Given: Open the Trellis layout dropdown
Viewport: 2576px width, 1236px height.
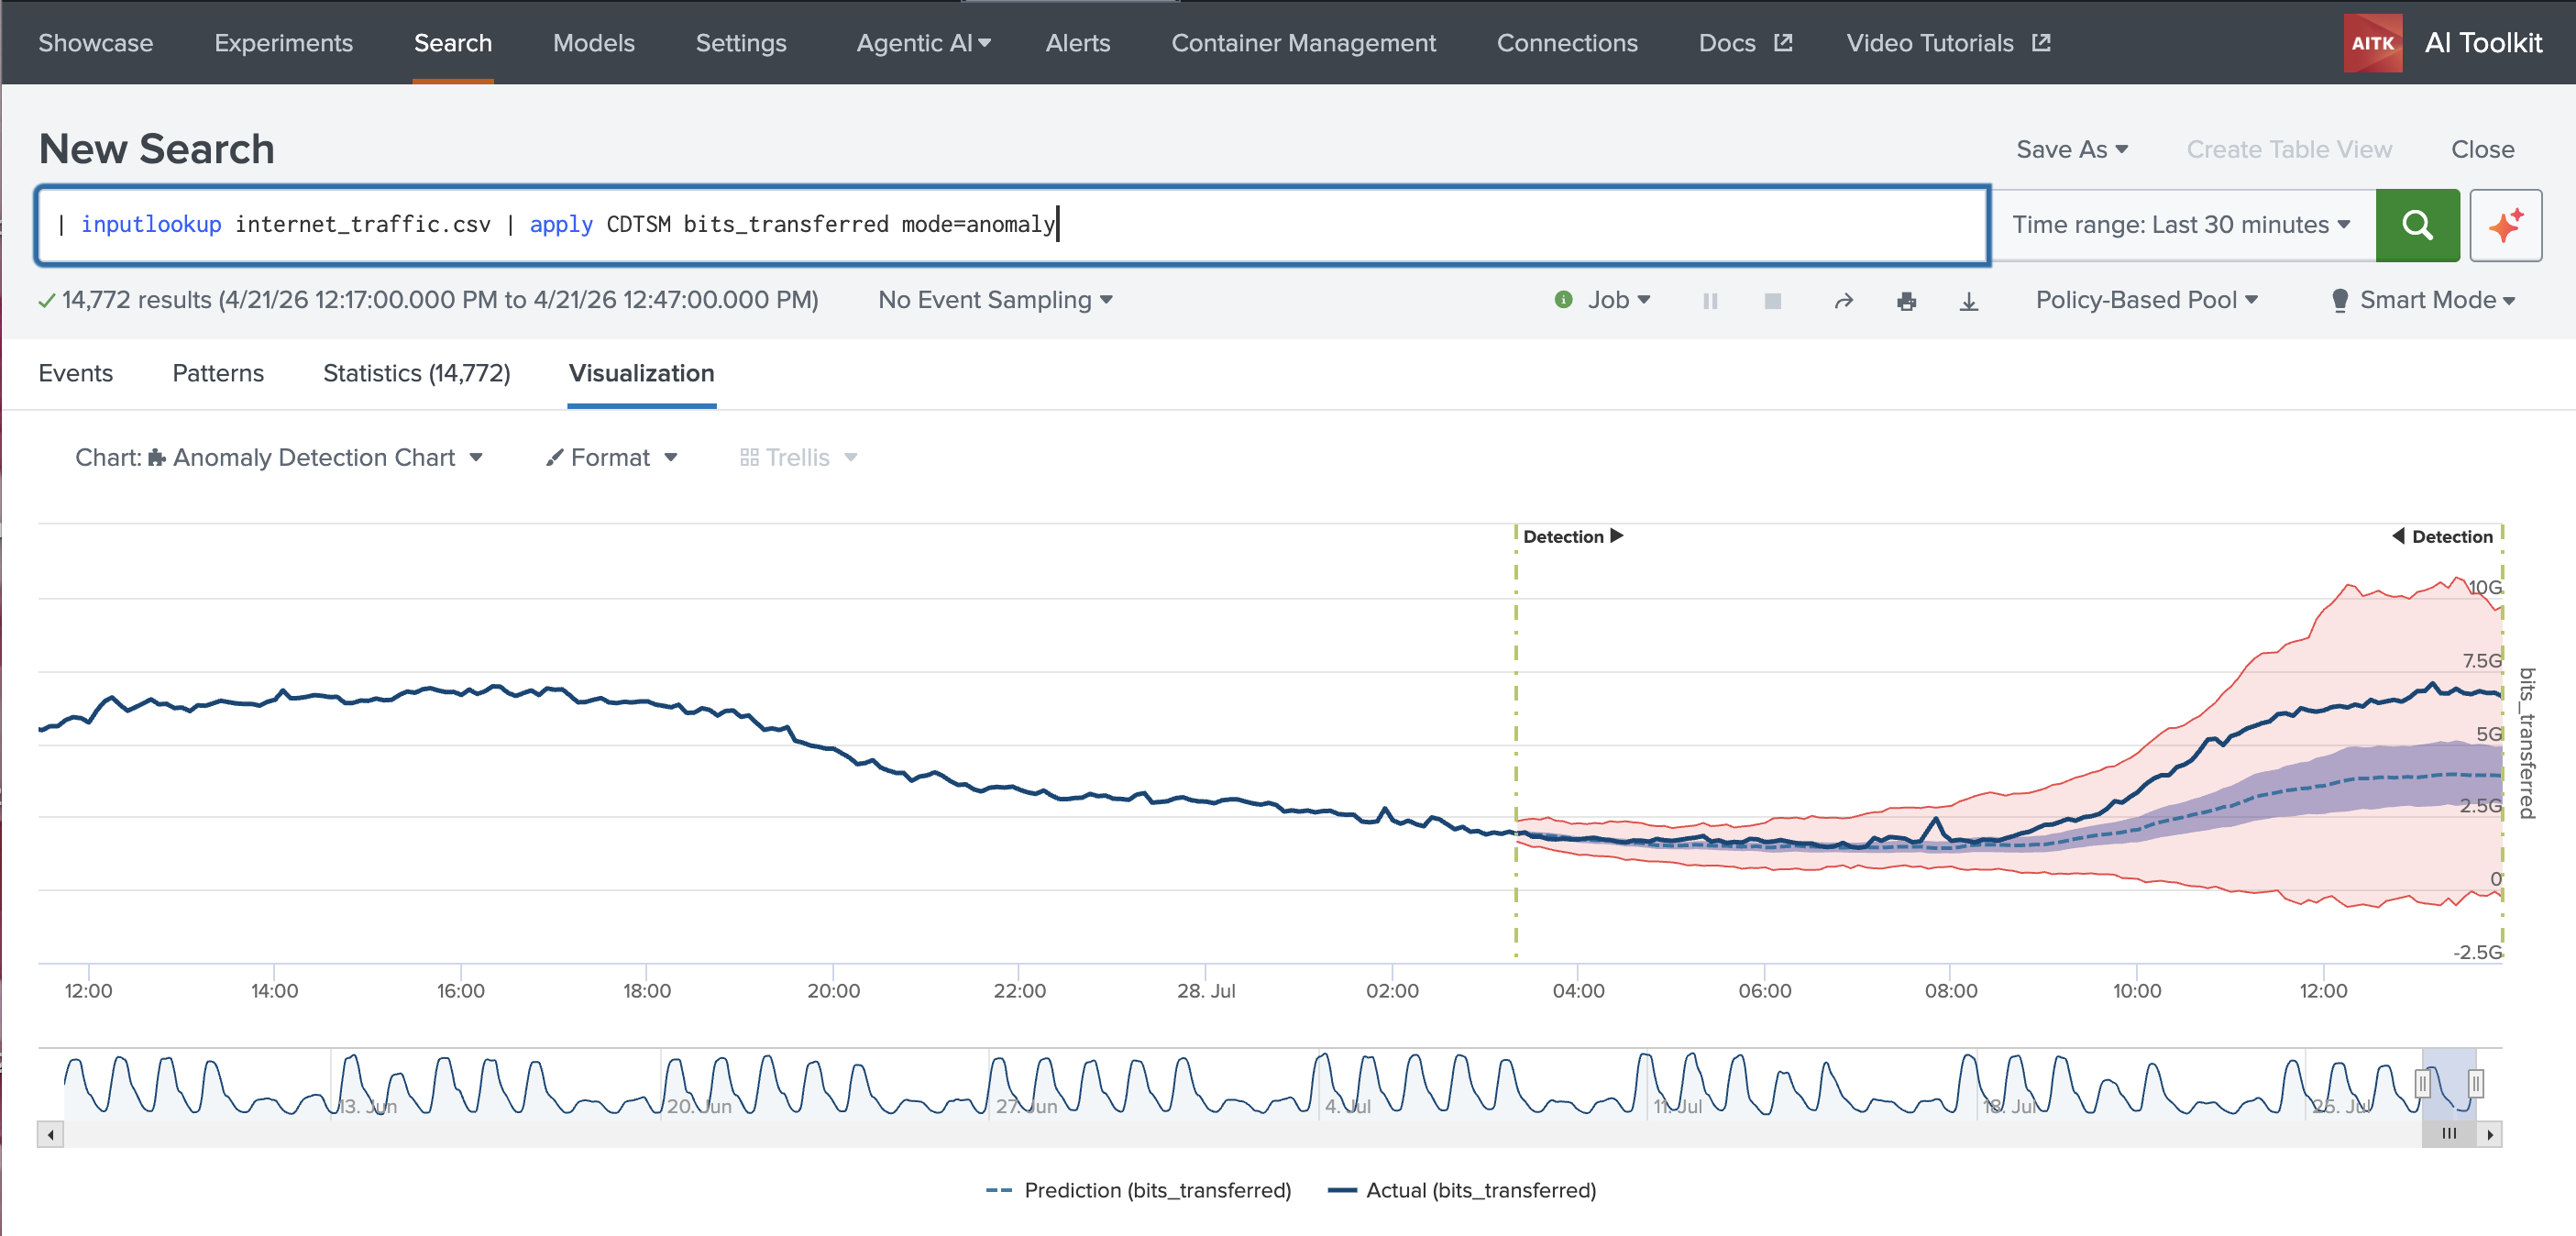Looking at the screenshot, I should pos(798,457).
